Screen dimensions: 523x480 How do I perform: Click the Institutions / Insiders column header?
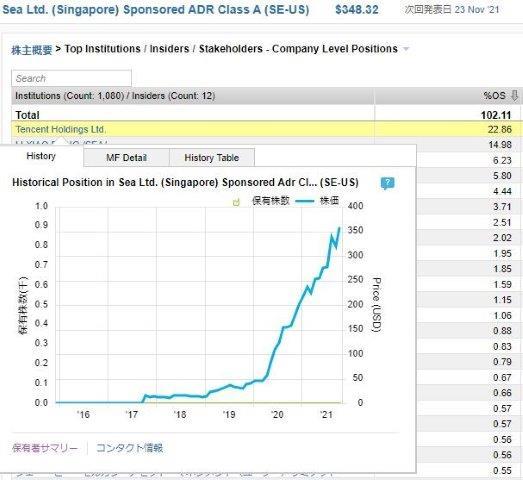(193, 96)
